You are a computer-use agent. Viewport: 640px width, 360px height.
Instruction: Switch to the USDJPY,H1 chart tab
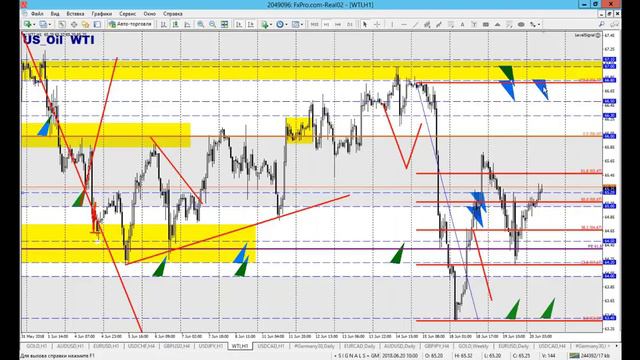tap(211, 346)
